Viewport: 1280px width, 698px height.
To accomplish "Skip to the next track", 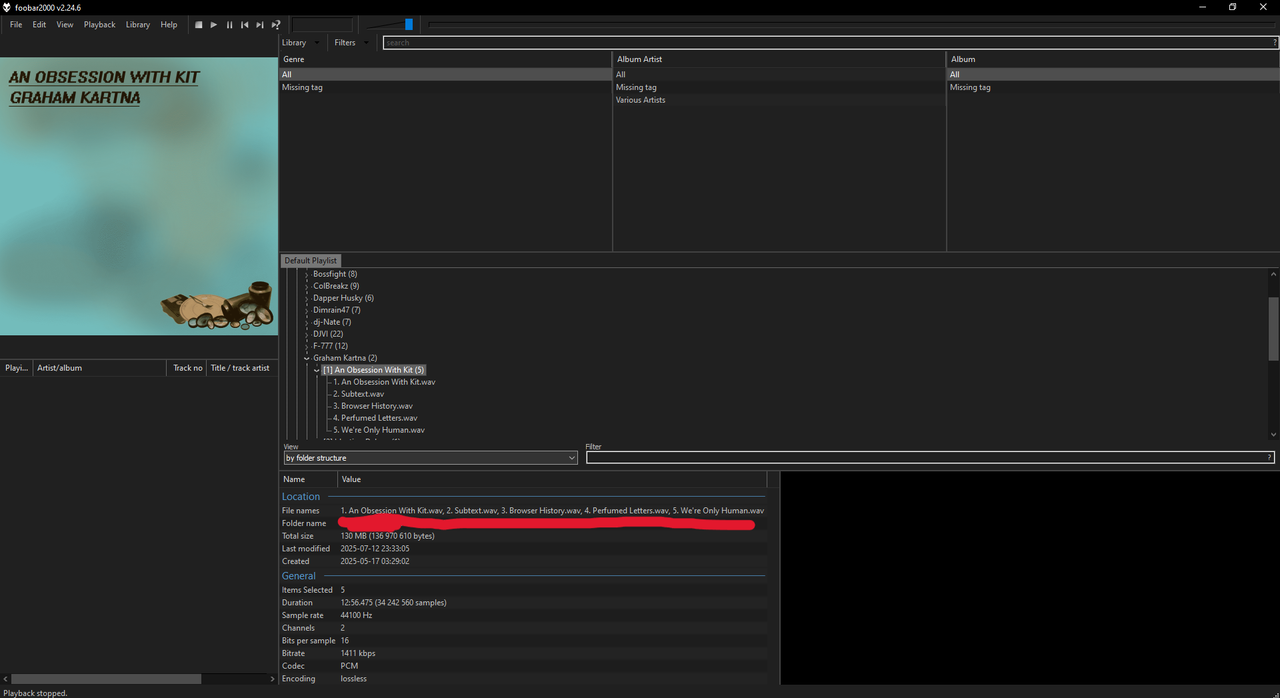I will pos(260,25).
